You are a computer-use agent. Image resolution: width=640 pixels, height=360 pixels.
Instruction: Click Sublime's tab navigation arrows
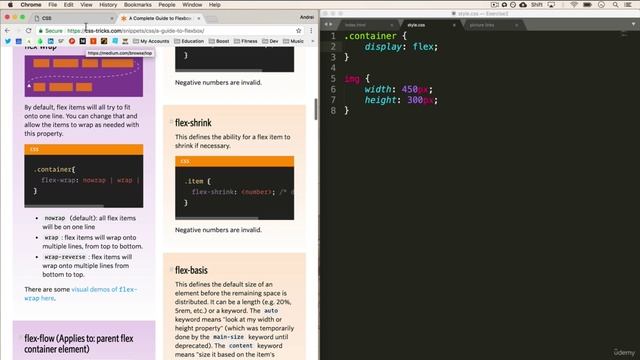328,24
